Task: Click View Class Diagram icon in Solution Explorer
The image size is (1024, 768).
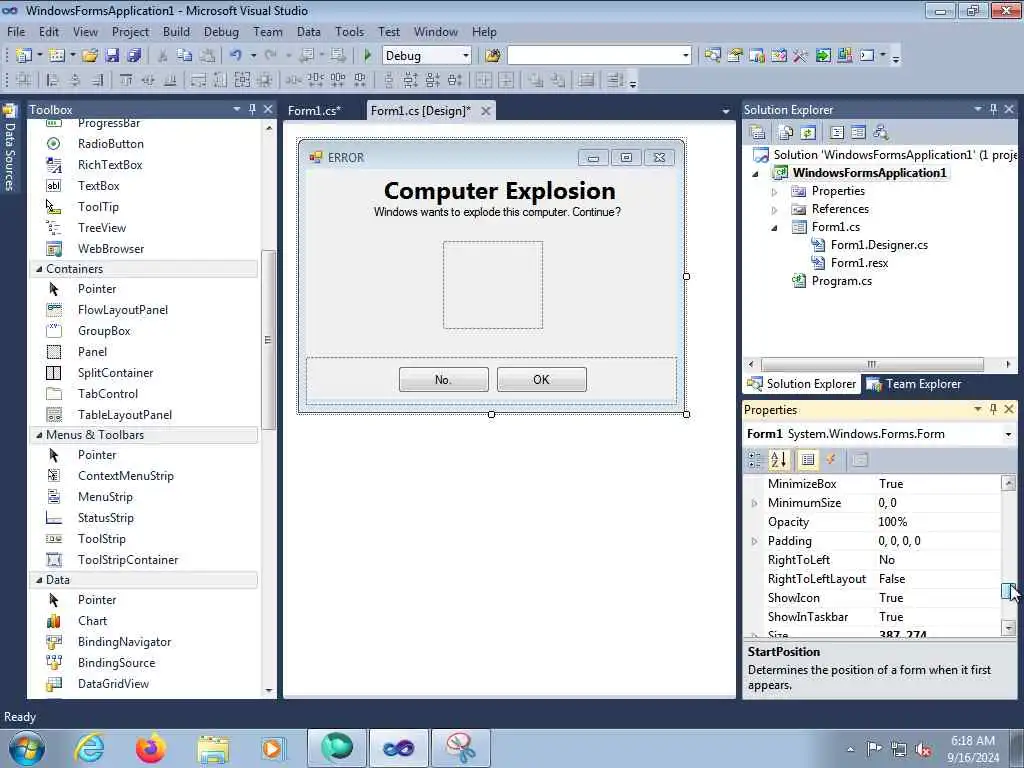Action: coord(880,133)
